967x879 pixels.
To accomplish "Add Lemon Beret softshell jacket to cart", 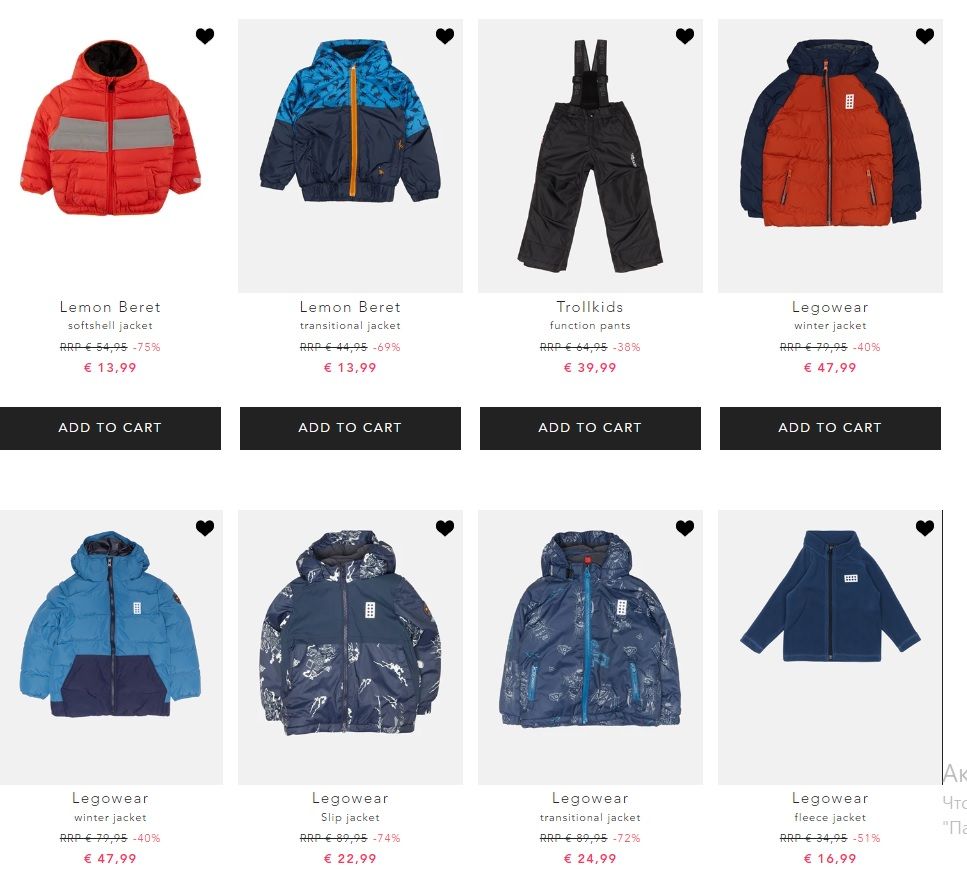I will [x=110, y=428].
